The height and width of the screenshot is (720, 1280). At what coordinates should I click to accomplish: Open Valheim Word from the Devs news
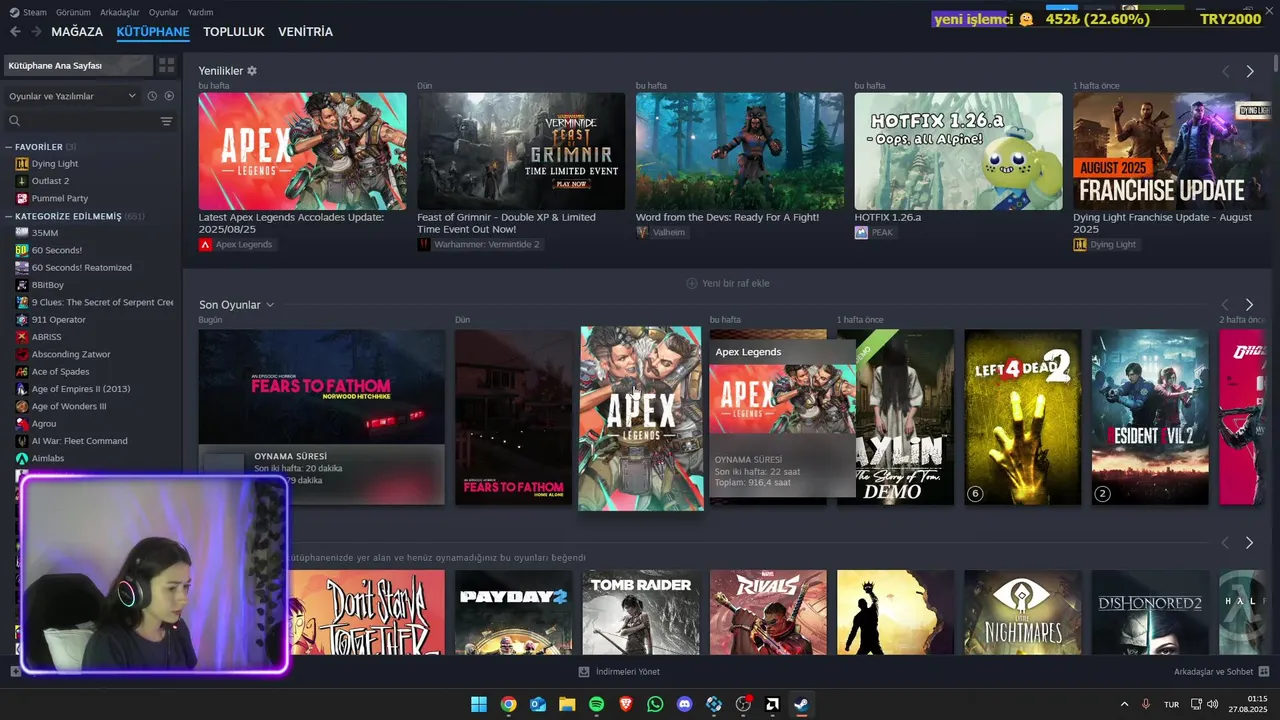click(x=740, y=151)
